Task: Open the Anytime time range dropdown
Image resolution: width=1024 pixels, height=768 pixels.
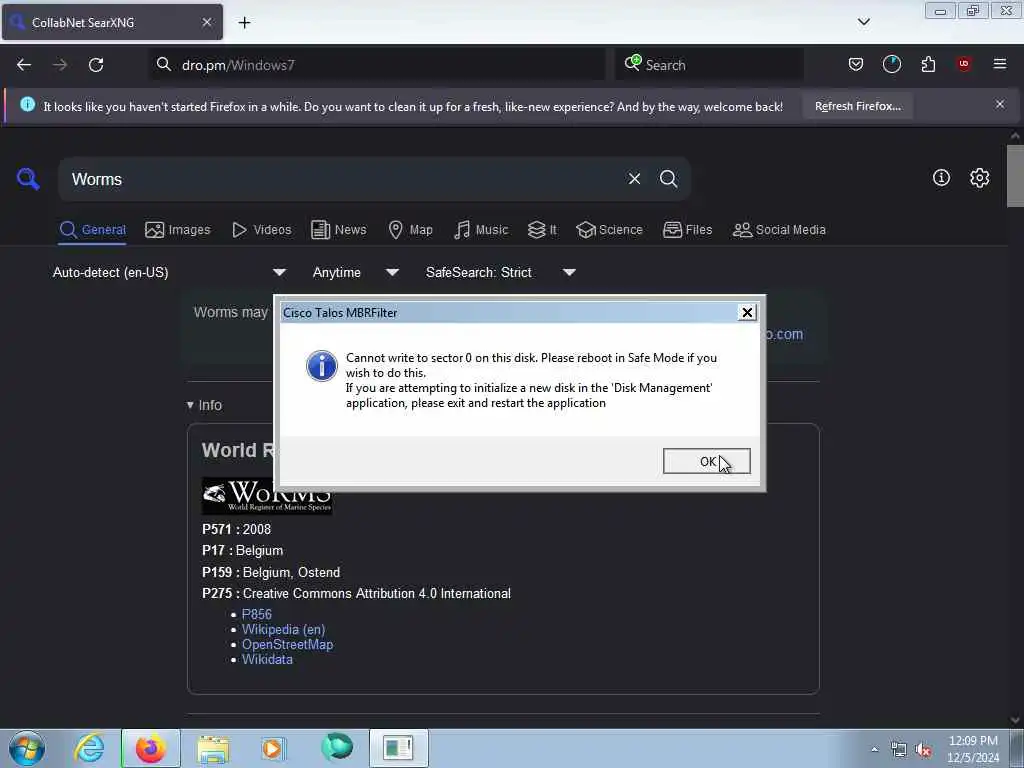Action: tap(355, 272)
